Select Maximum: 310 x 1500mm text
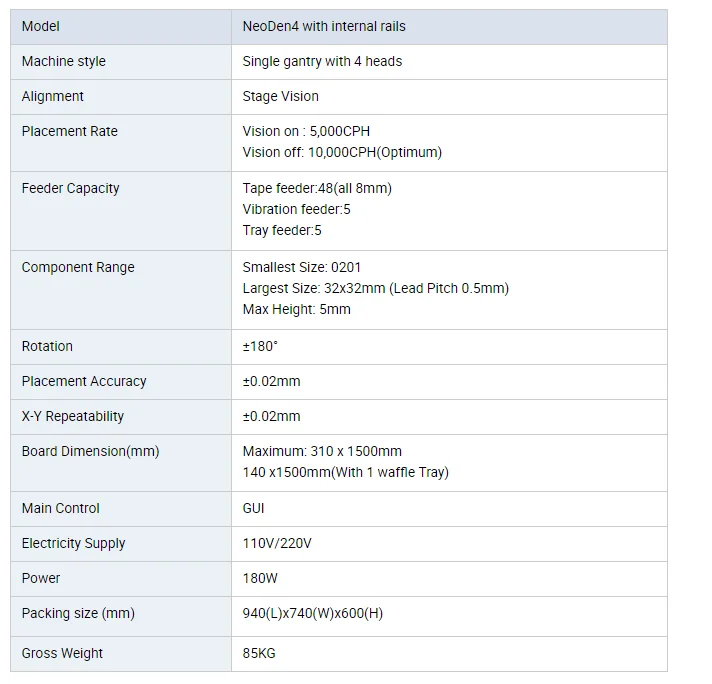The image size is (712, 684). point(322,451)
